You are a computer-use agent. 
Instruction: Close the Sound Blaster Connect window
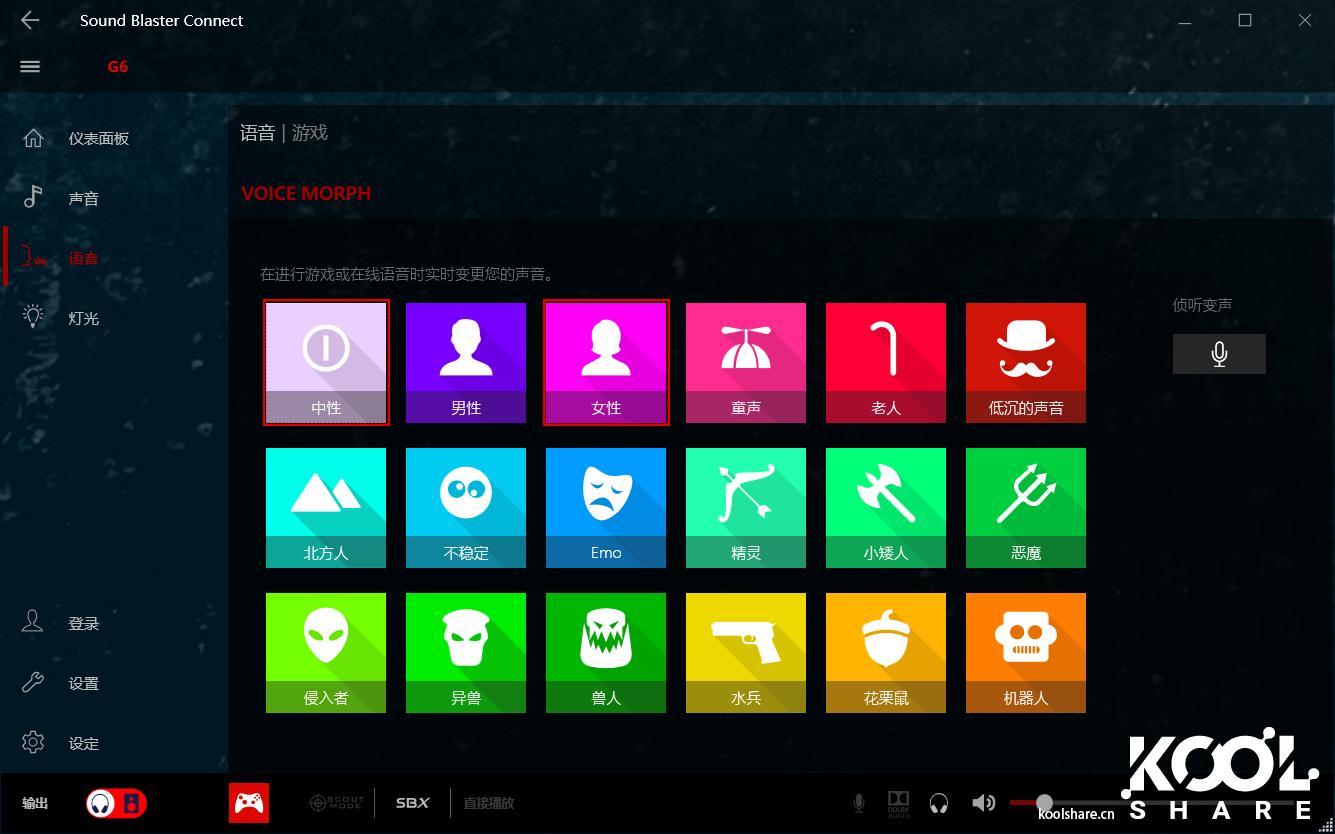click(x=1305, y=20)
